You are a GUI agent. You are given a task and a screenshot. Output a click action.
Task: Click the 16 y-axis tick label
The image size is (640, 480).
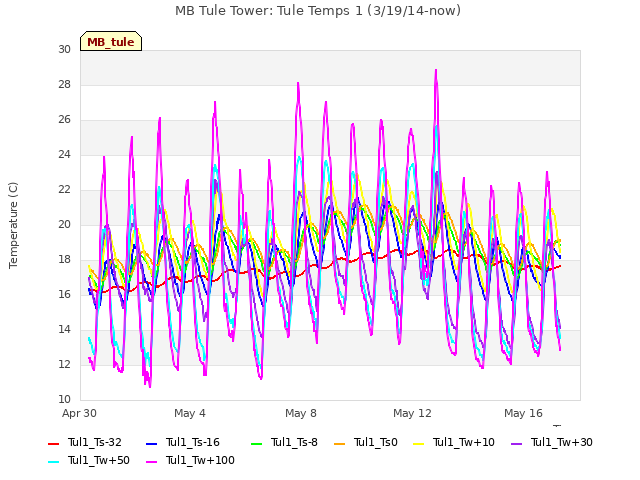tap(64, 294)
